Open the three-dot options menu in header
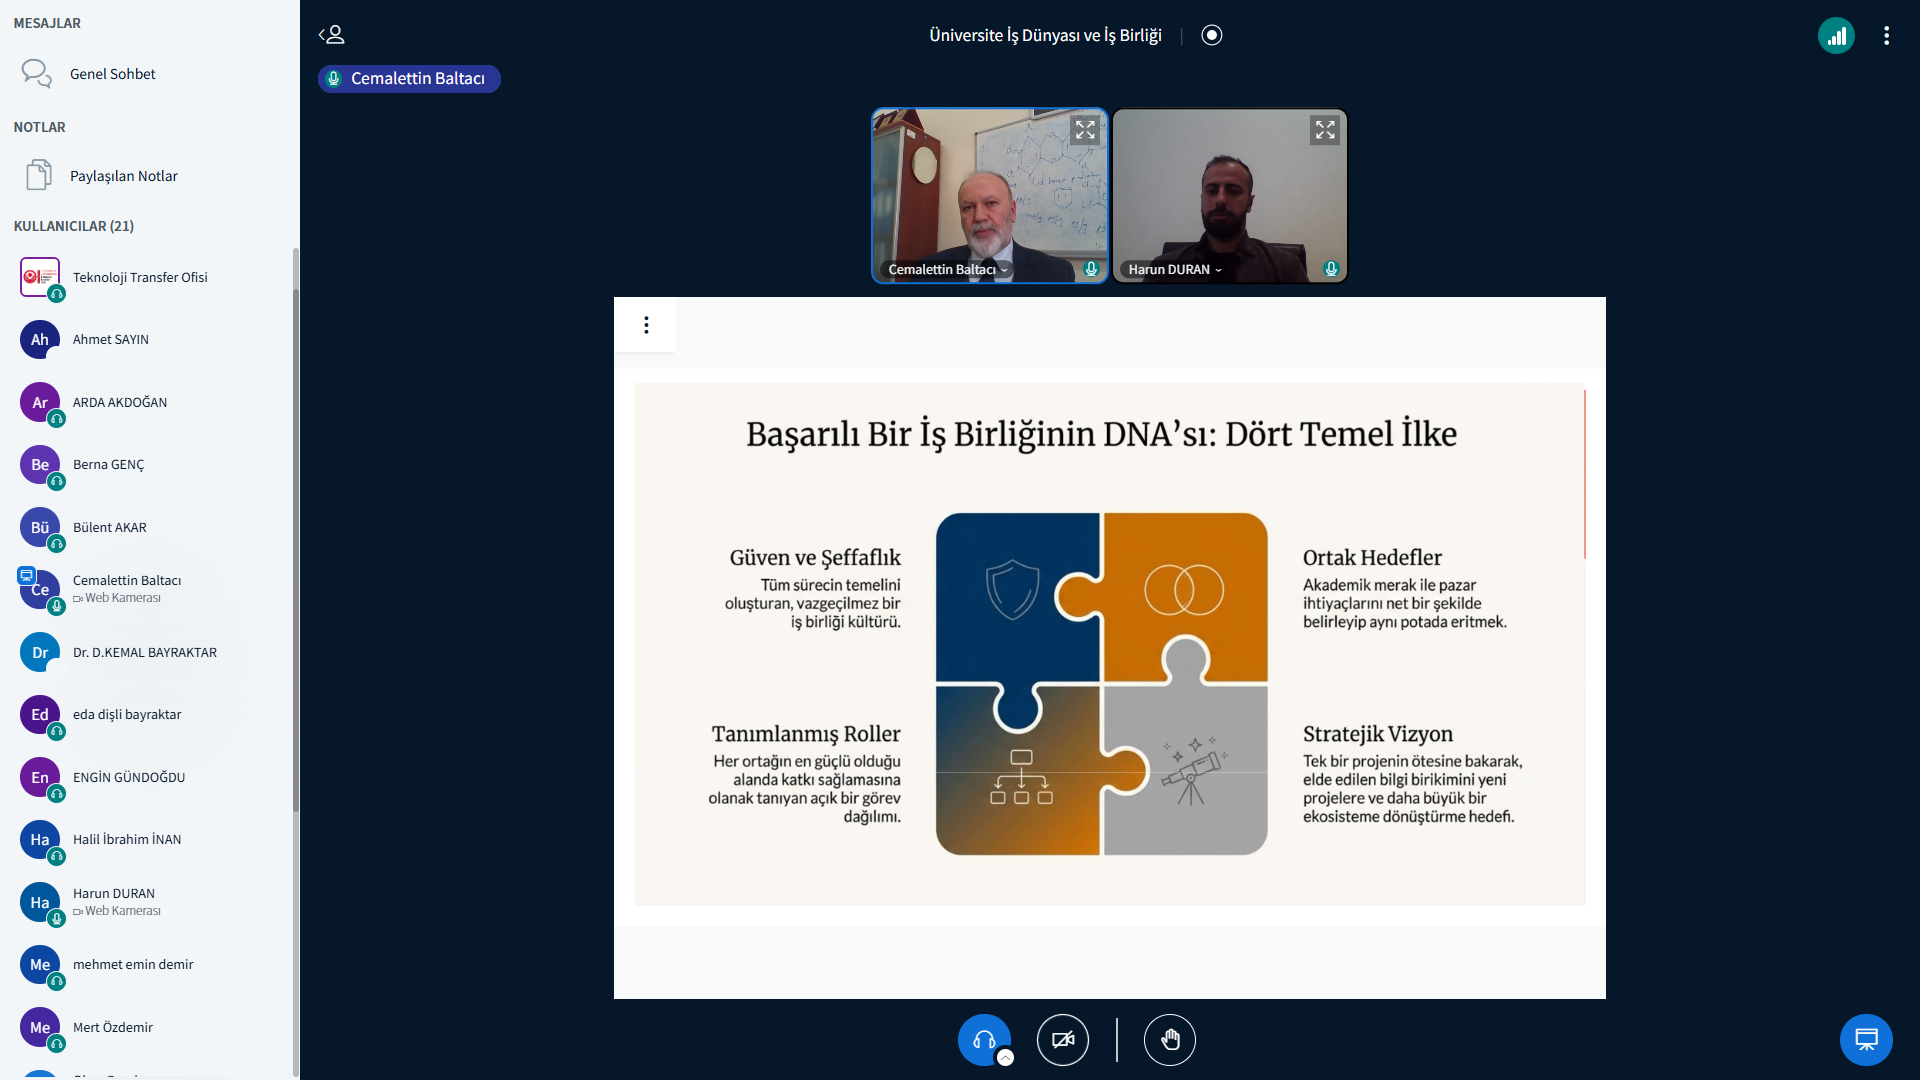Screen dimensions: 1920x1080 coord(1886,36)
